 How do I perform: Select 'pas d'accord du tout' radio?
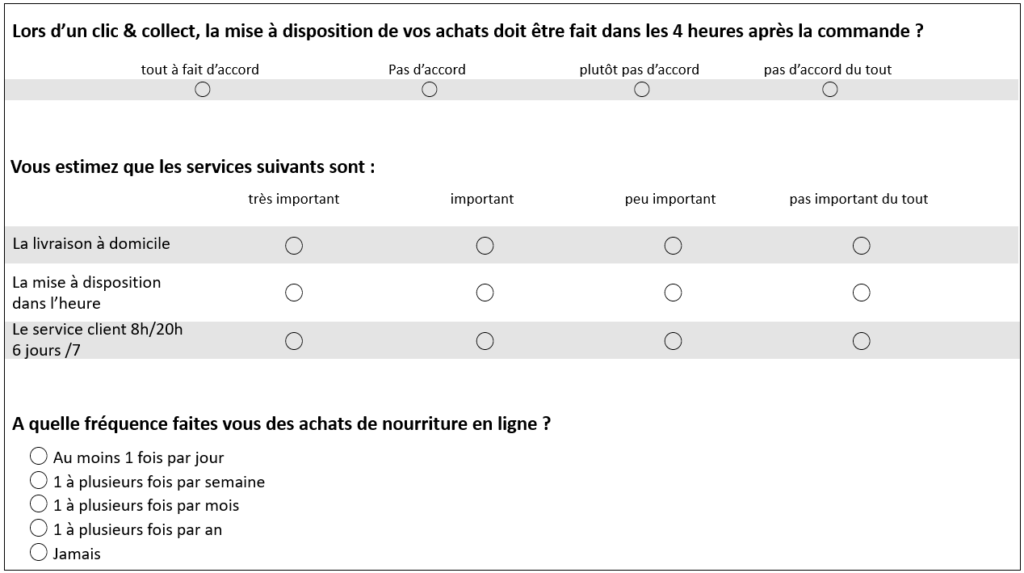pyautogui.click(x=829, y=90)
